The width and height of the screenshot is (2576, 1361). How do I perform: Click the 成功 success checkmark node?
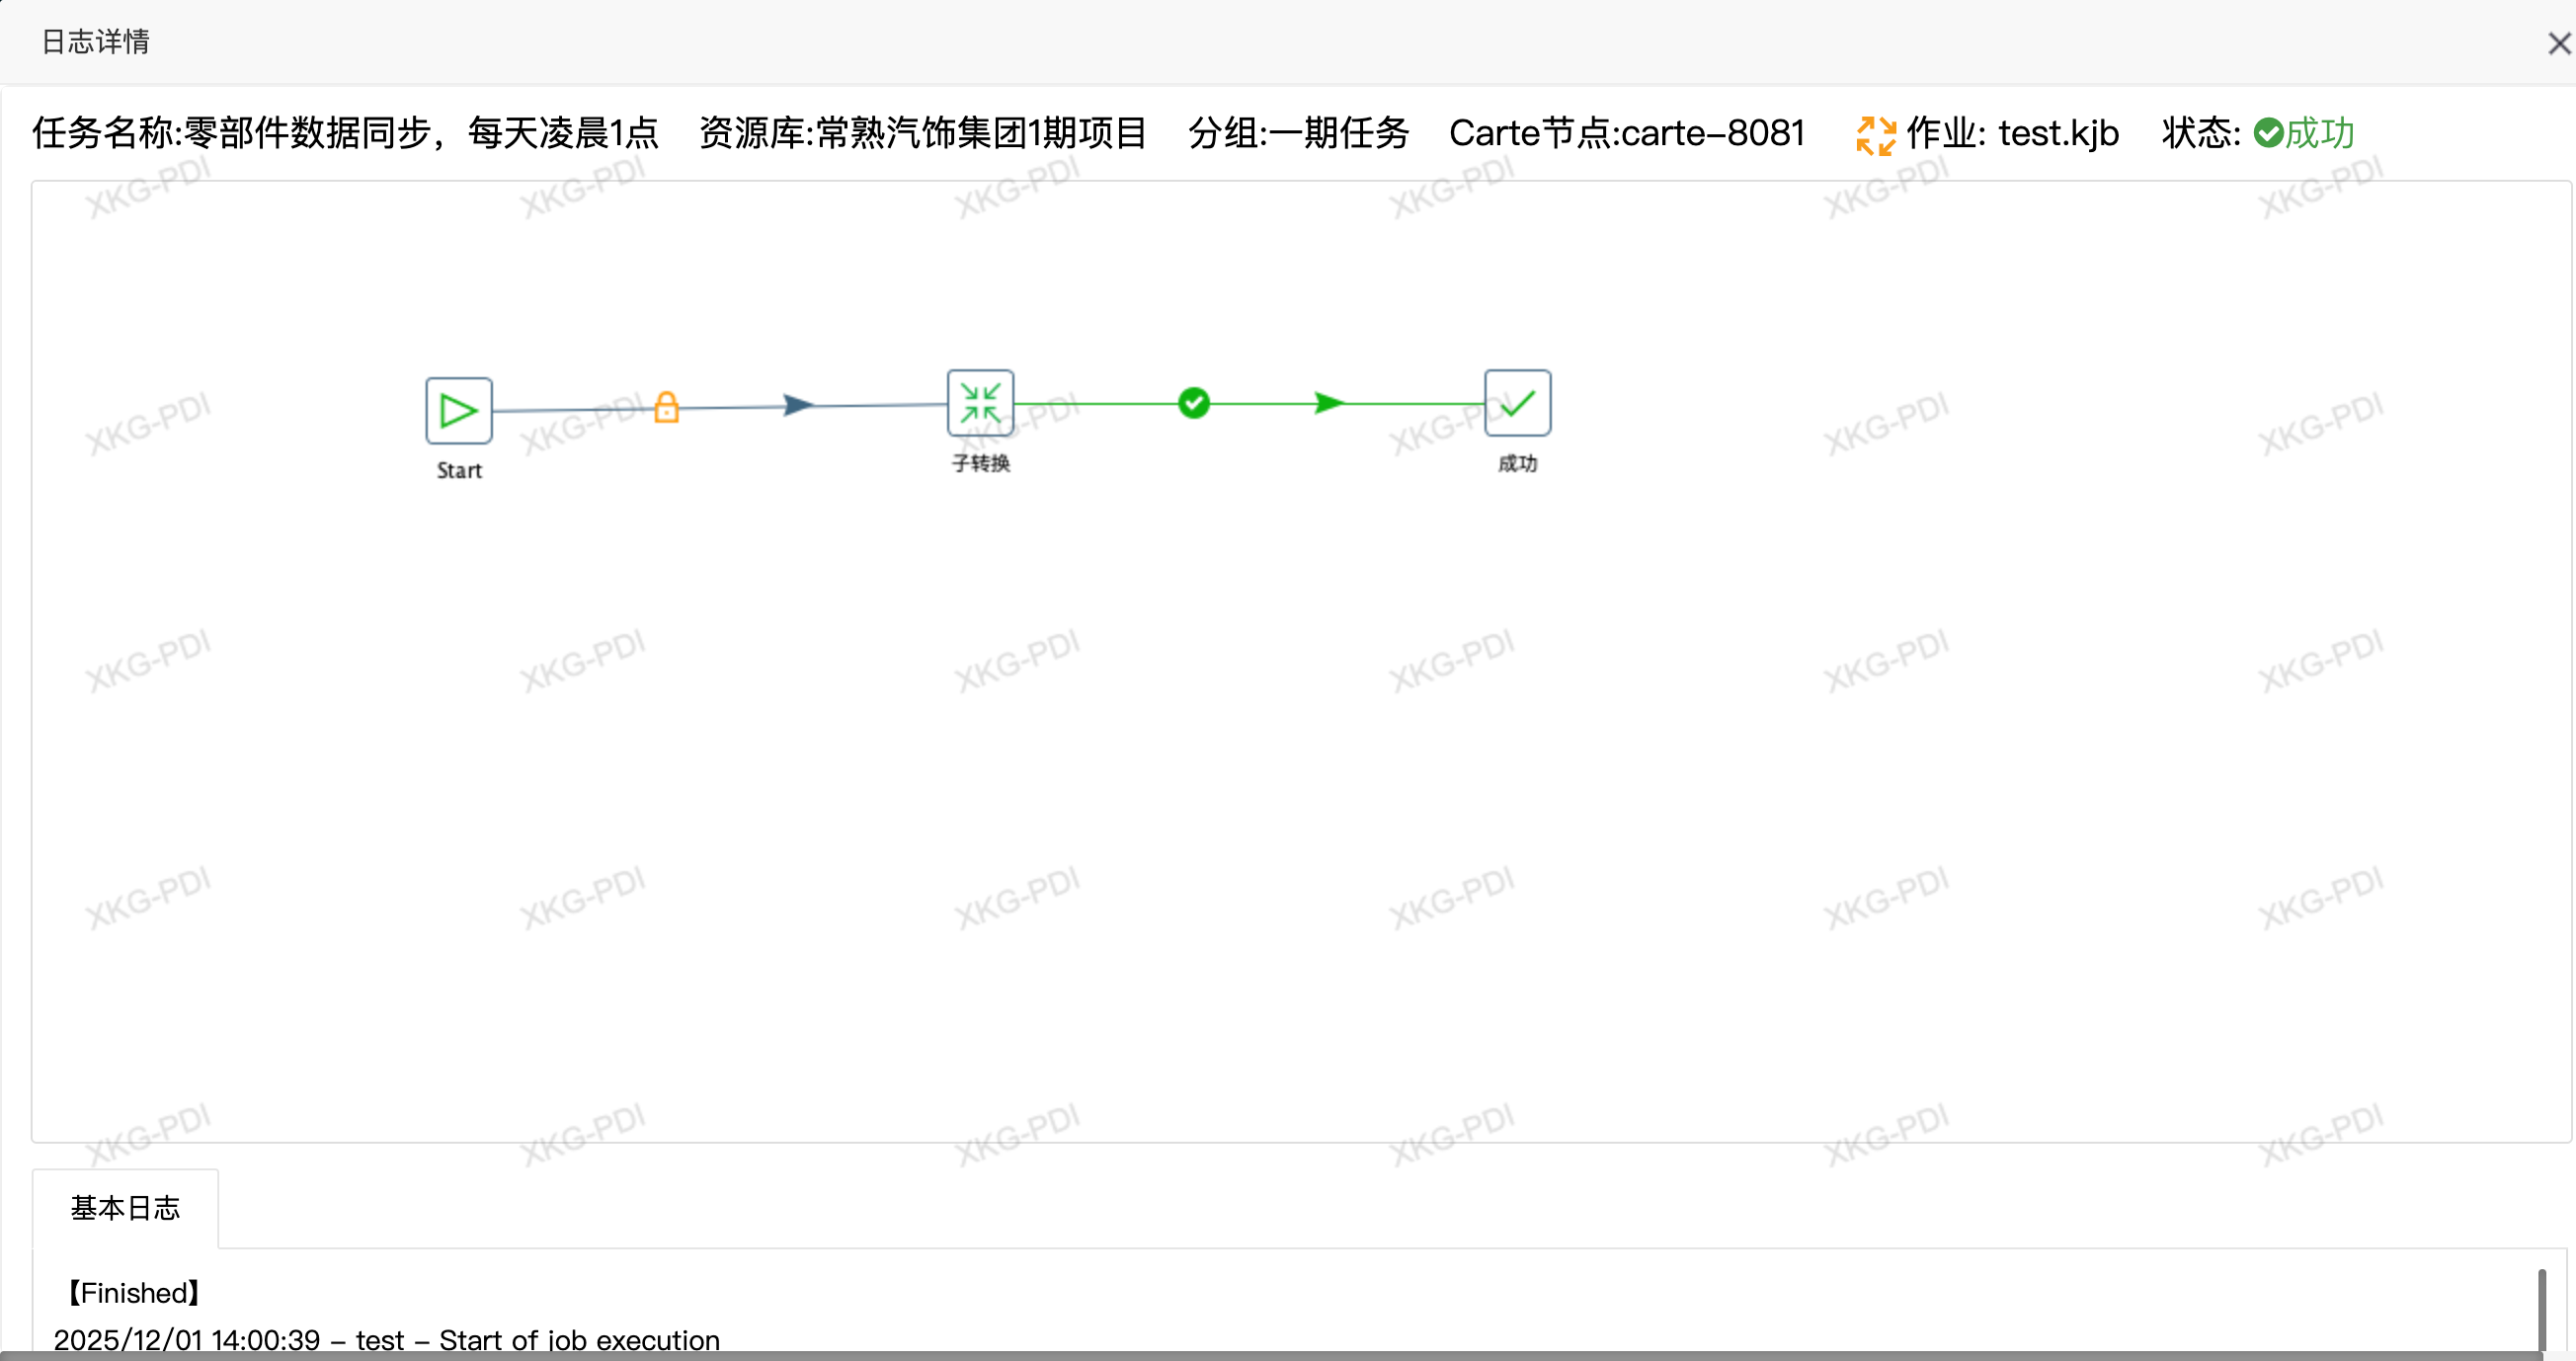[x=1516, y=403]
